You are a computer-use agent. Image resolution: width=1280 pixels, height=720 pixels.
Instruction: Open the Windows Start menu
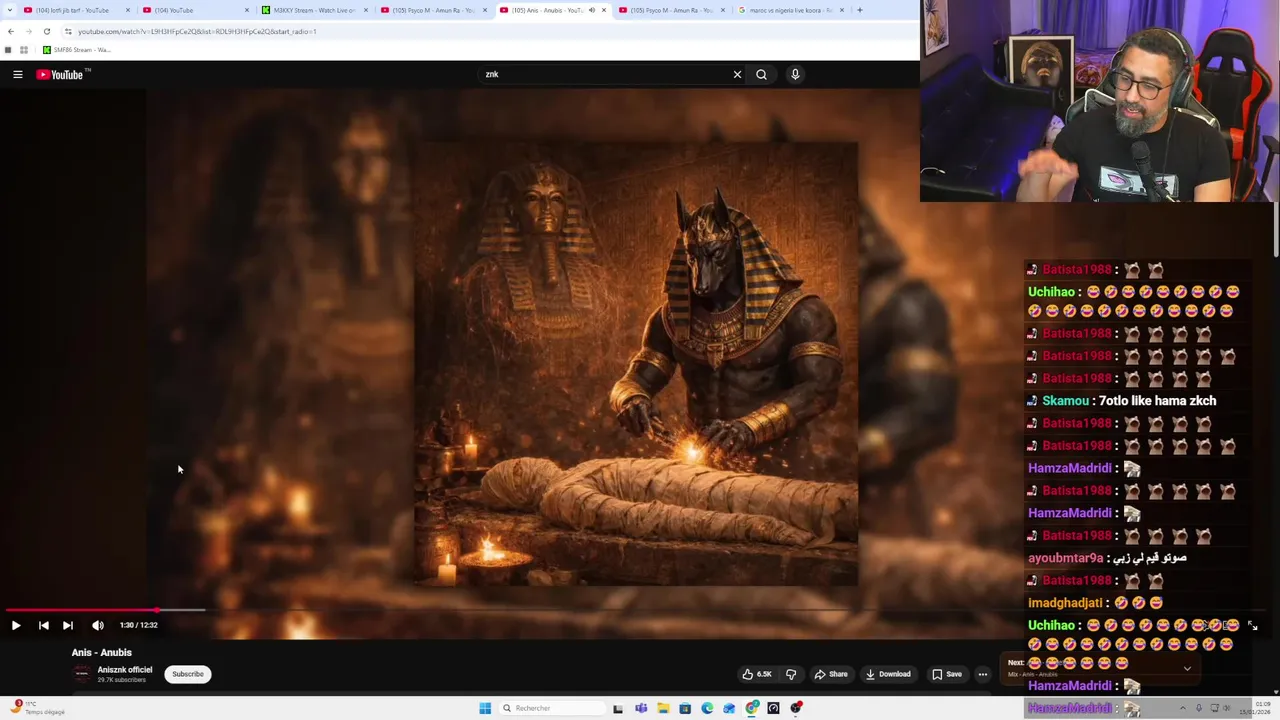pos(485,708)
